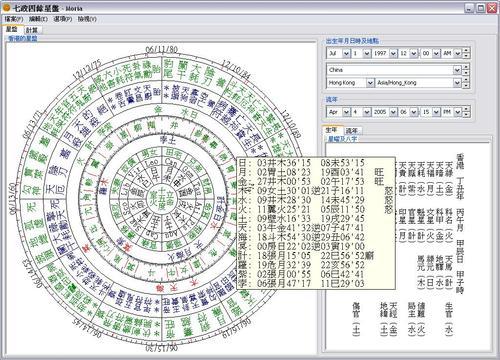
Task: Click the up spinner beside China field
Action: (466, 68)
